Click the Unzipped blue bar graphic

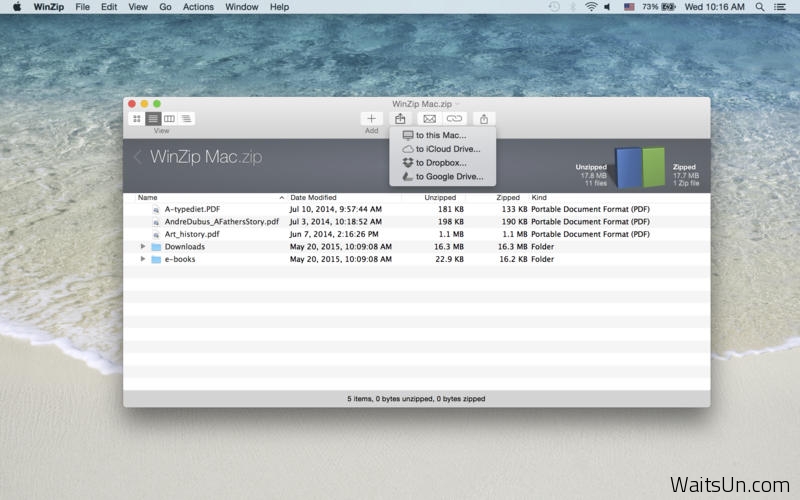pyautogui.click(x=629, y=167)
